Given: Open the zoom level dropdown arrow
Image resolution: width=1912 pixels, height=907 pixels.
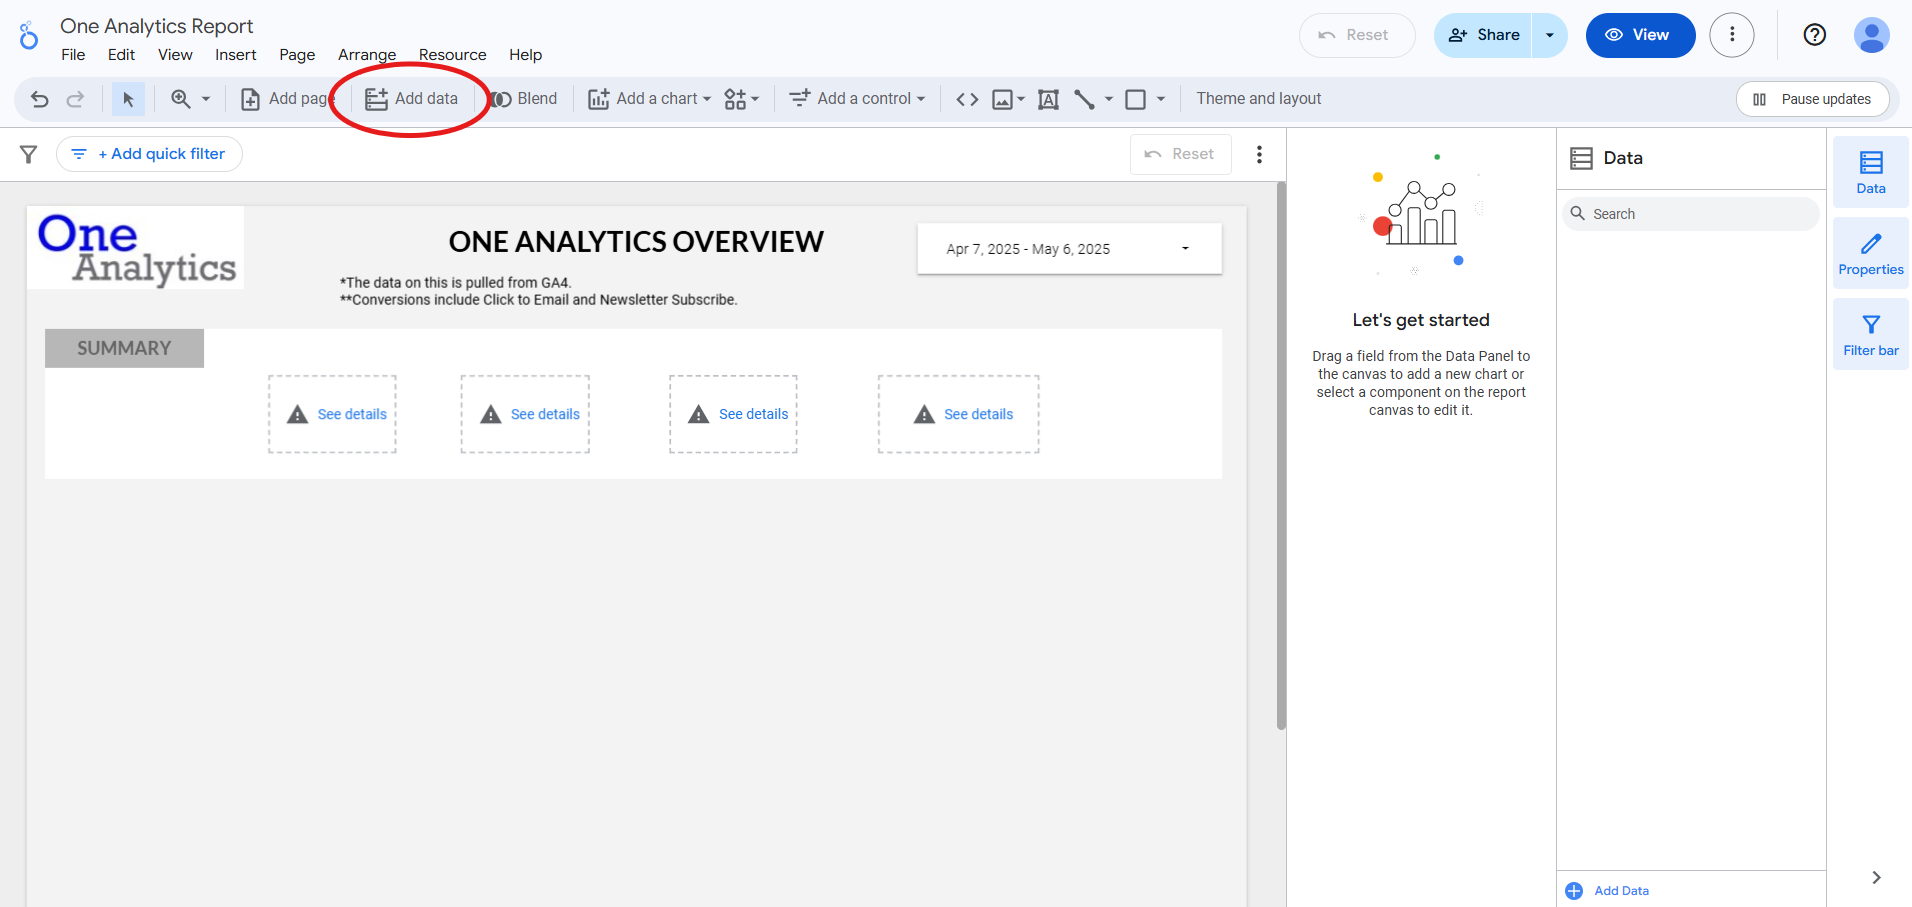Looking at the screenshot, I should click(x=206, y=99).
